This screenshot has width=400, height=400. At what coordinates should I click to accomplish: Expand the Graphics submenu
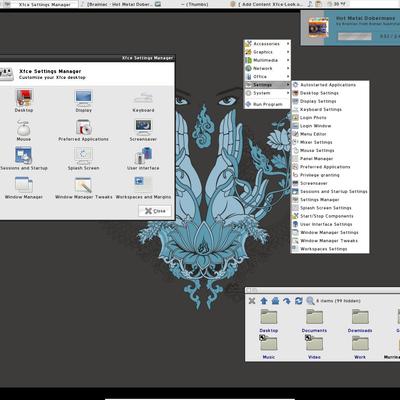click(267, 52)
